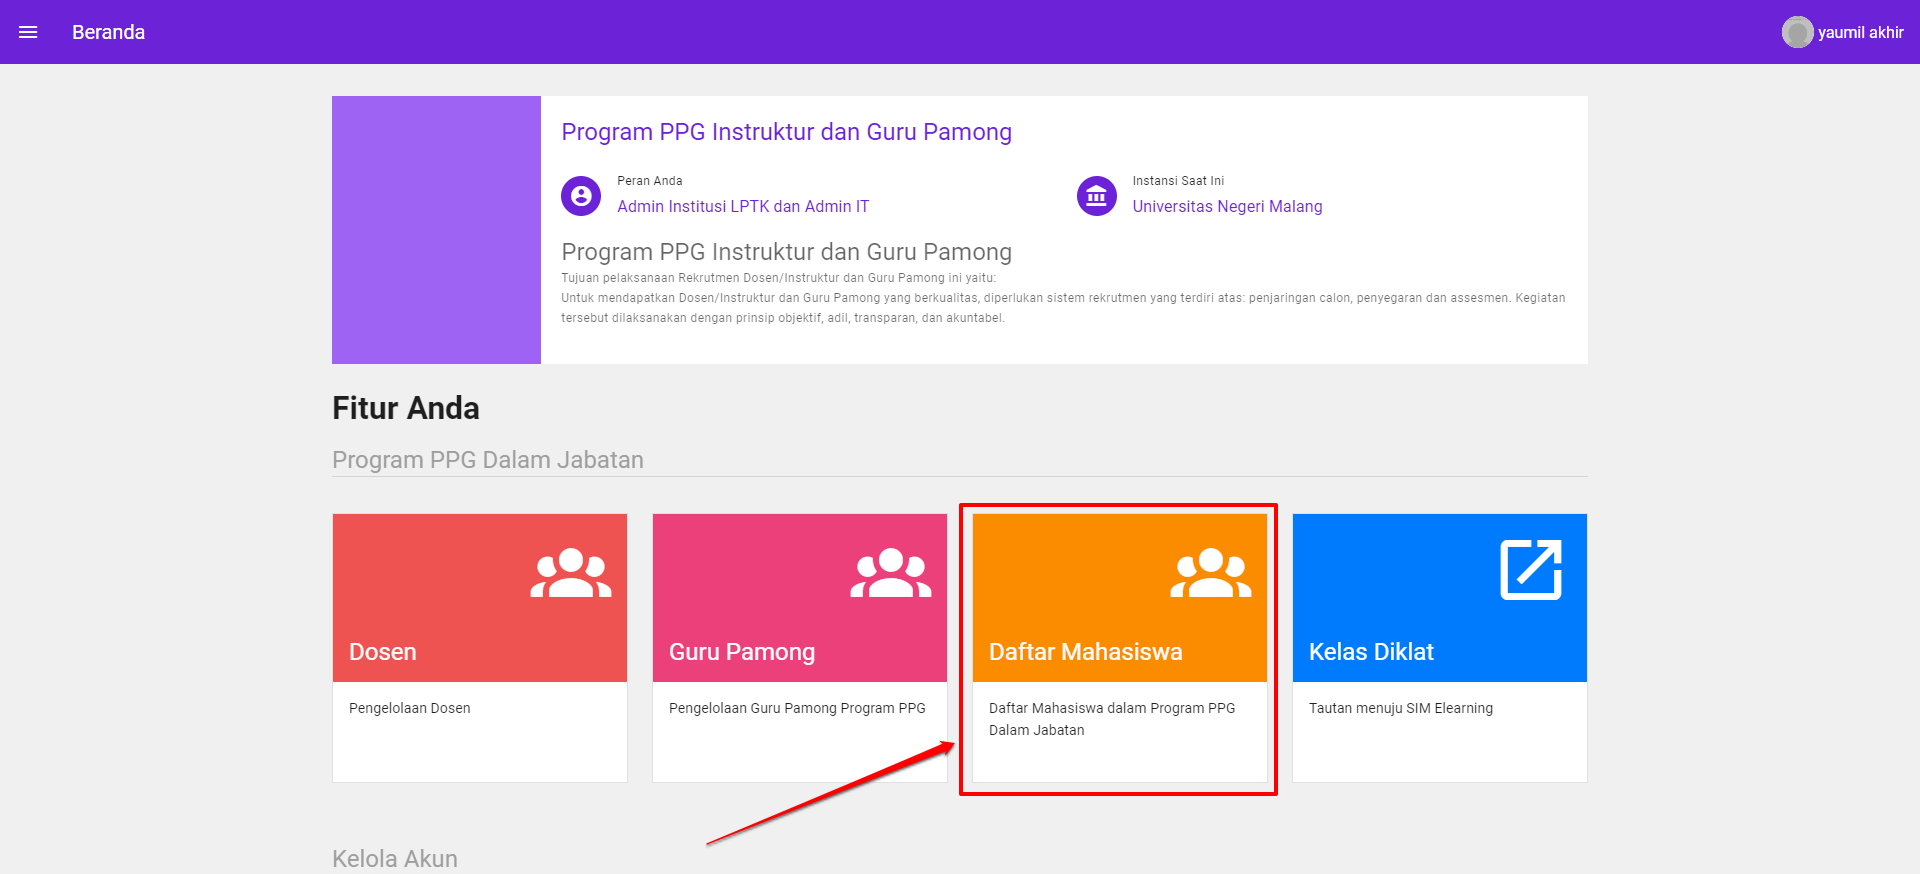1920x874 pixels.
Task: Open the Guru Pamong card title
Action: (x=742, y=652)
